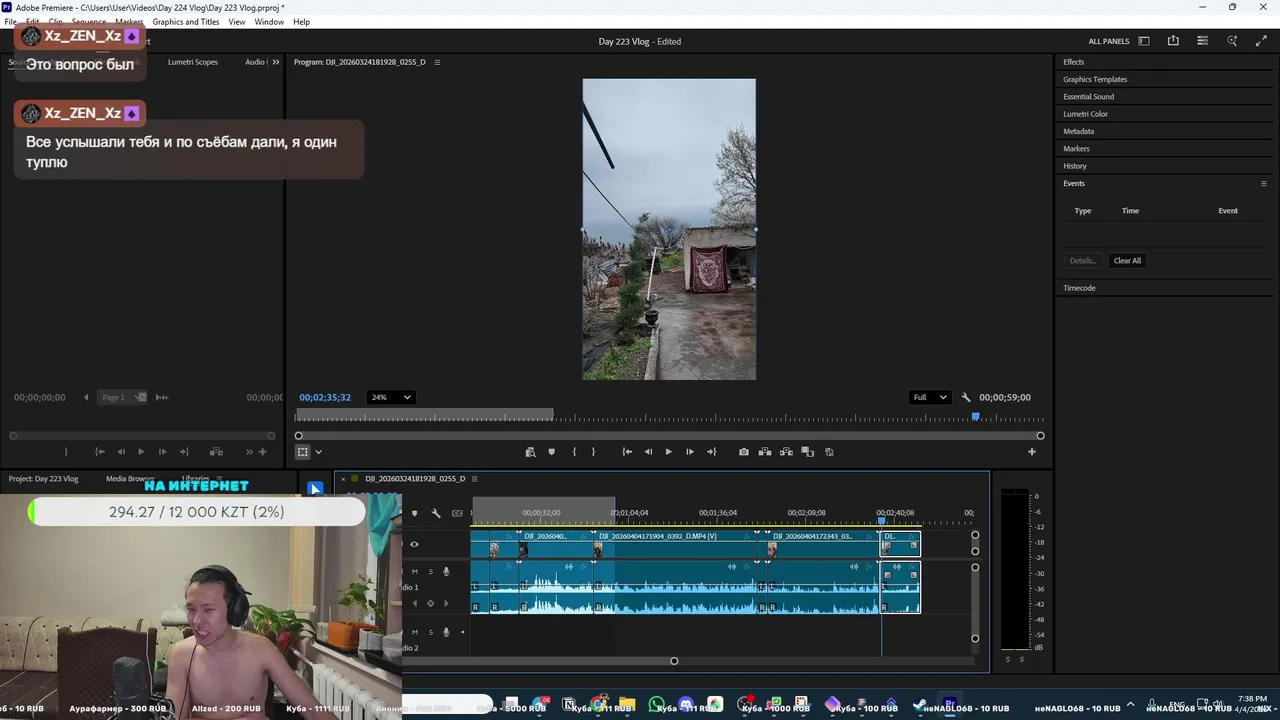Click the Mark In bracket icon
1280x720 pixels.
coord(574,452)
